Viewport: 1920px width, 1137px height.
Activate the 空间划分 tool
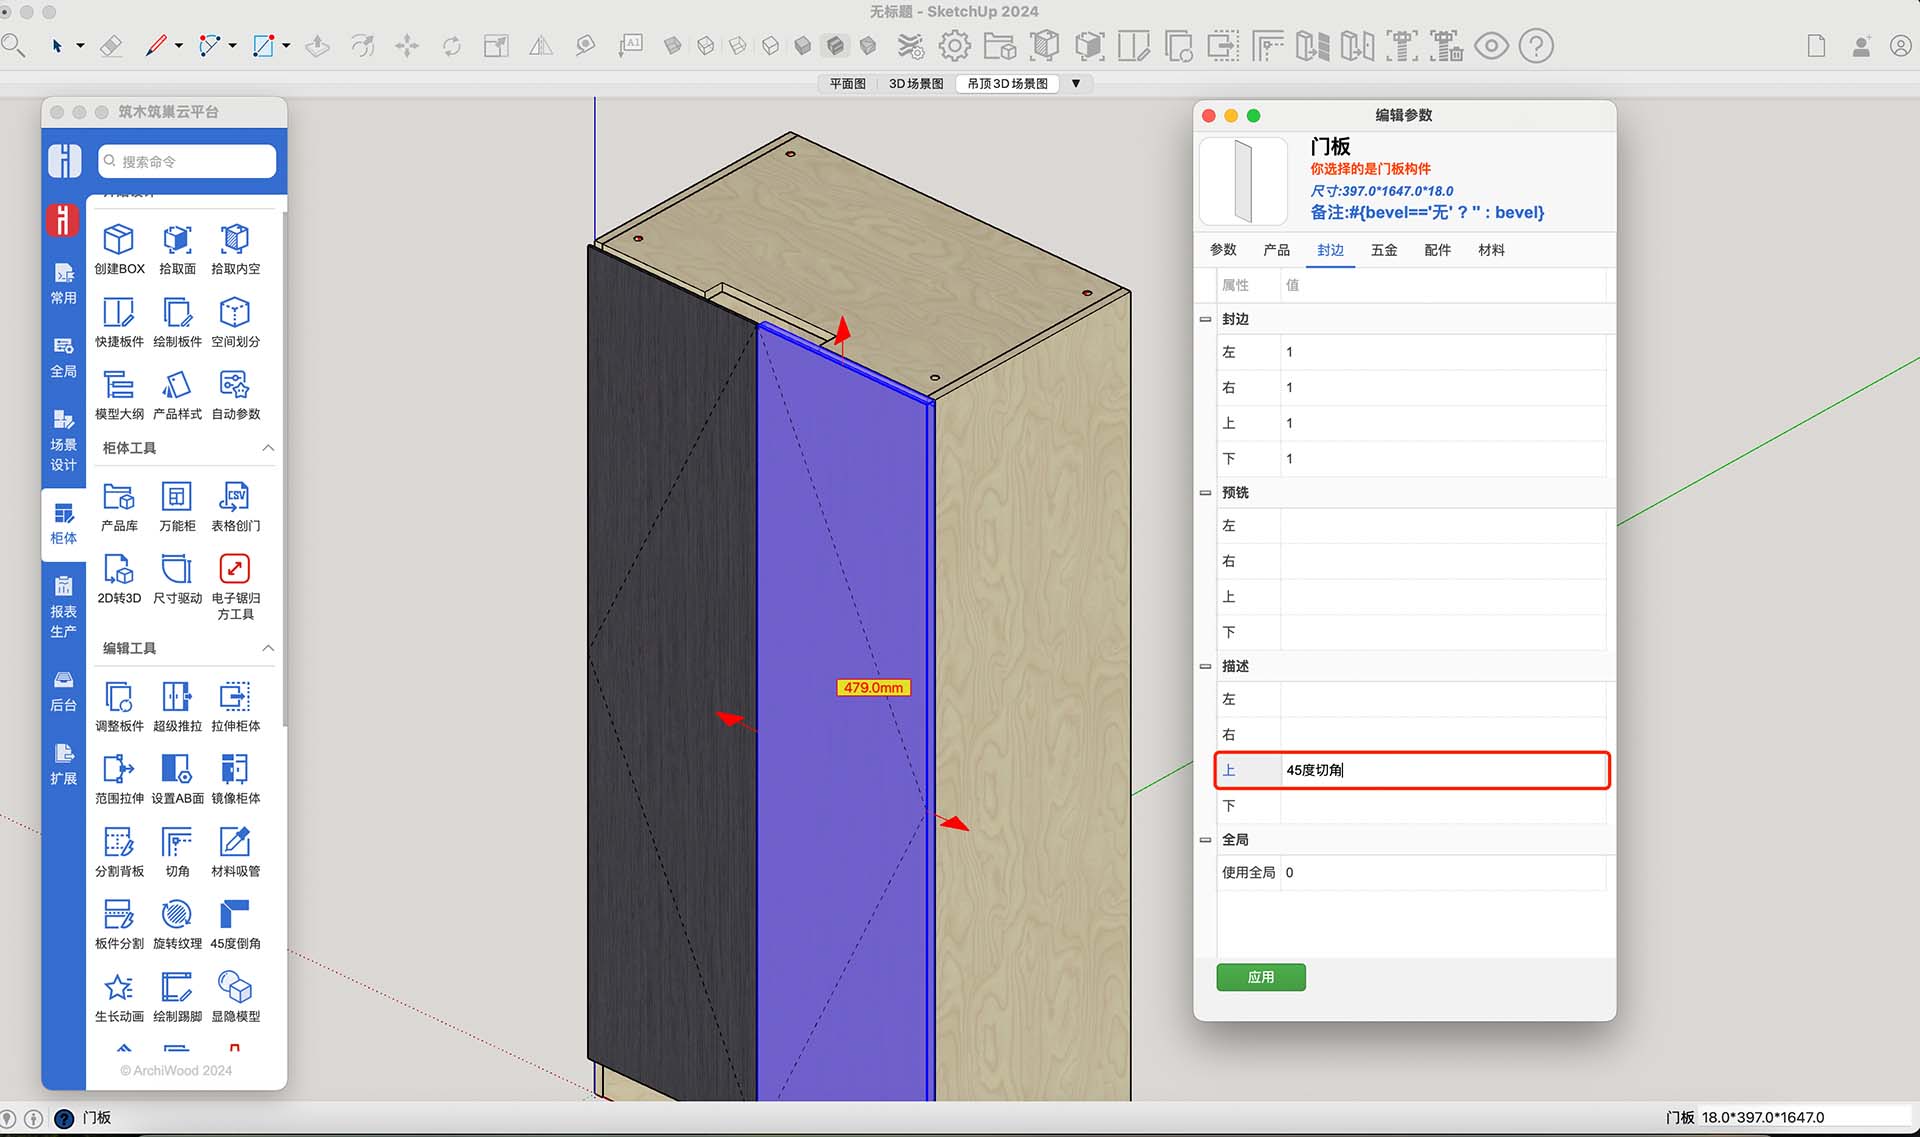(x=235, y=312)
